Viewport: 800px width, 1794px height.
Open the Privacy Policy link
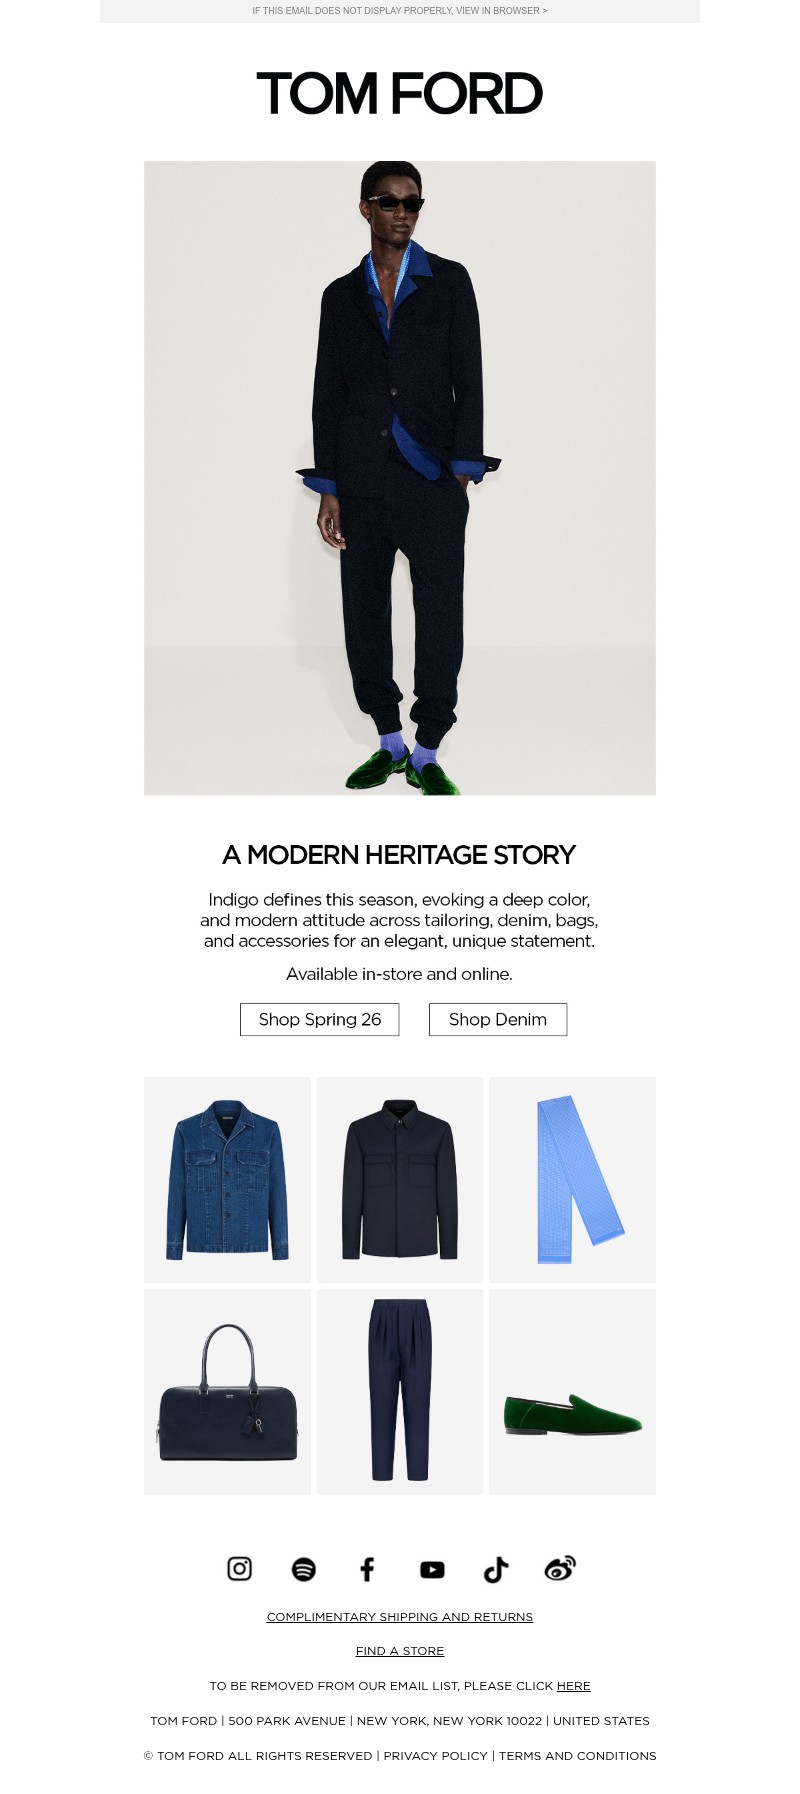click(x=436, y=1755)
